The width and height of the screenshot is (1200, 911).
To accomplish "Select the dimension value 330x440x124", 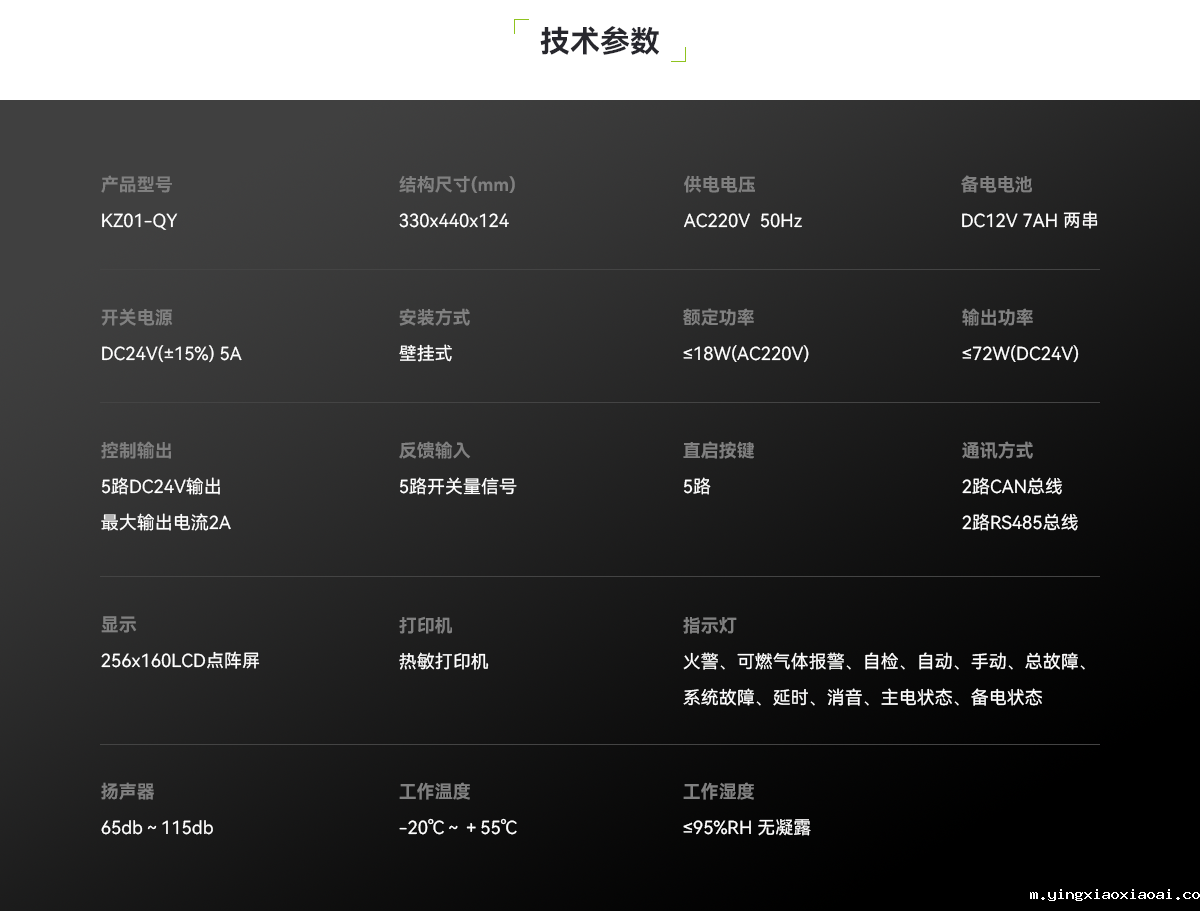I will coord(453,221).
